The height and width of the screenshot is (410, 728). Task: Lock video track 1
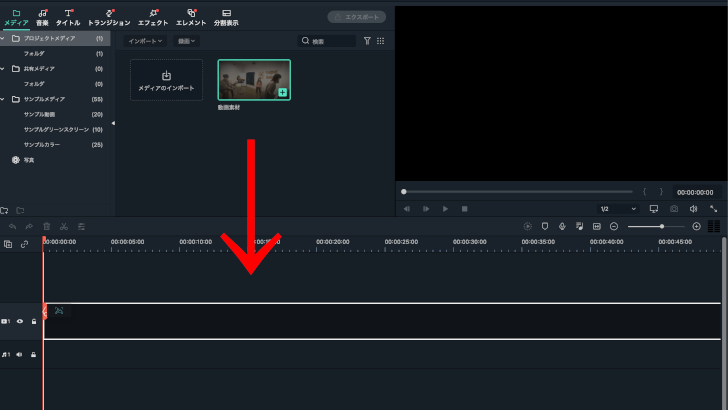pyautogui.click(x=34, y=321)
